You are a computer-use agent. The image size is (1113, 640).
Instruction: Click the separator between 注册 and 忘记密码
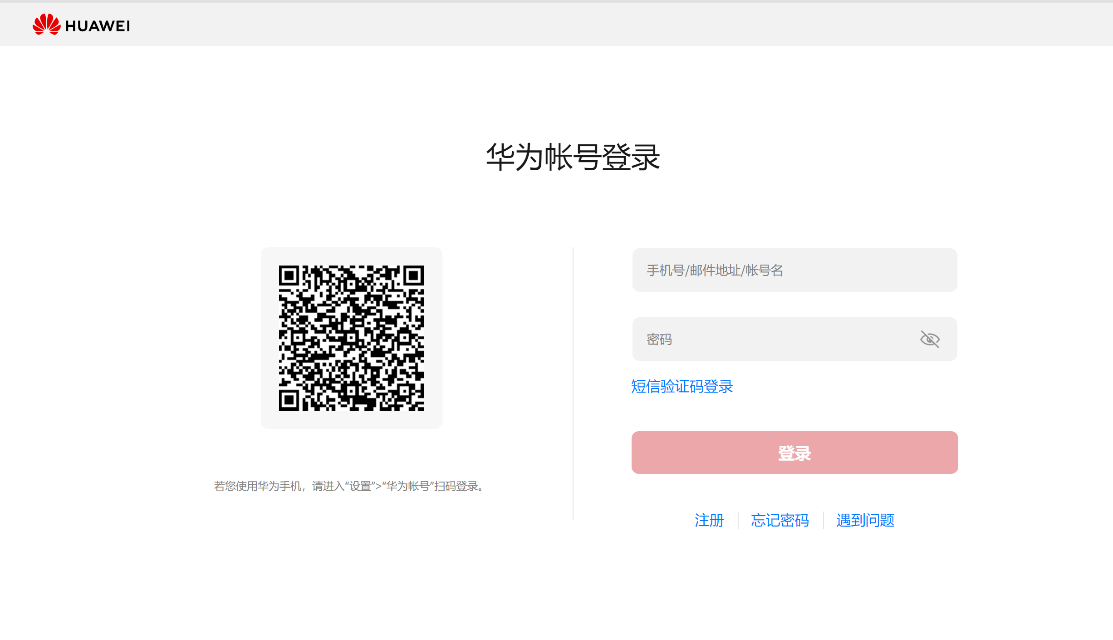(x=738, y=520)
